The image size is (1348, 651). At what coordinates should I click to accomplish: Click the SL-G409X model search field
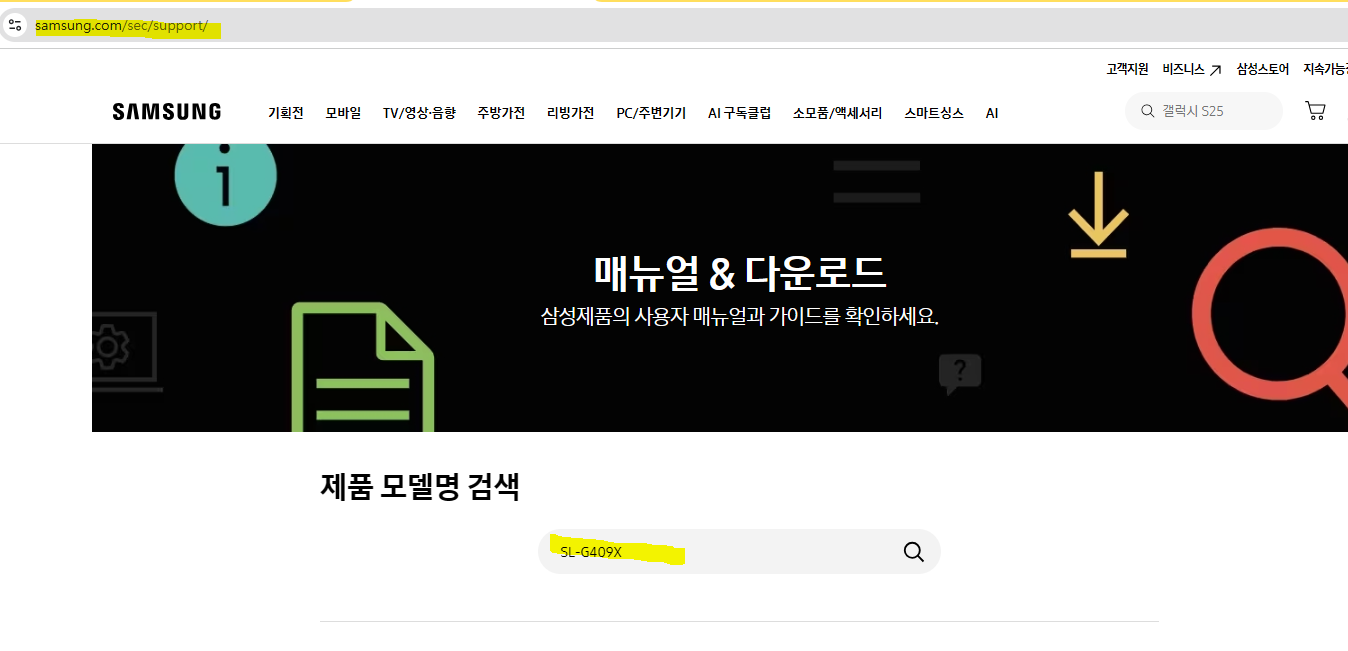739,552
